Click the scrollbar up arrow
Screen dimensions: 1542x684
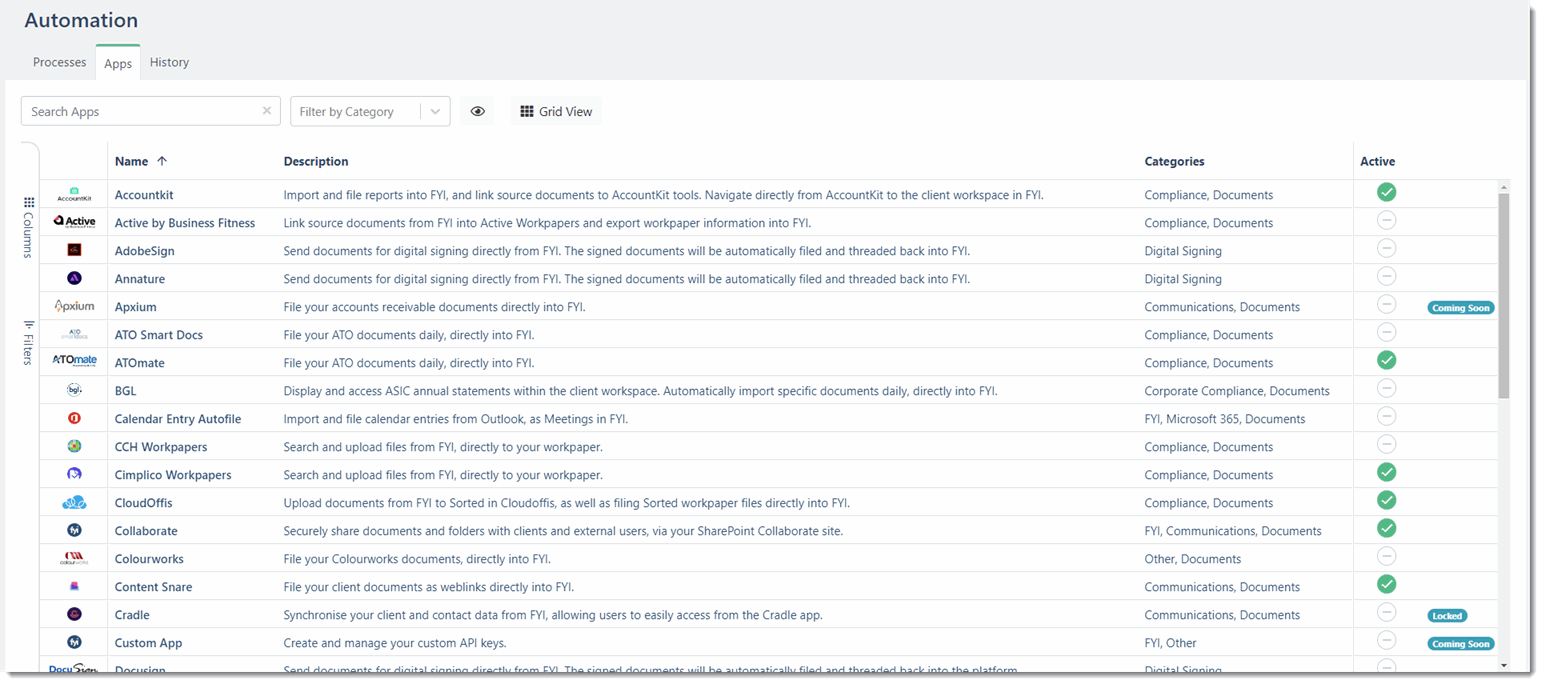click(x=1504, y=187)
